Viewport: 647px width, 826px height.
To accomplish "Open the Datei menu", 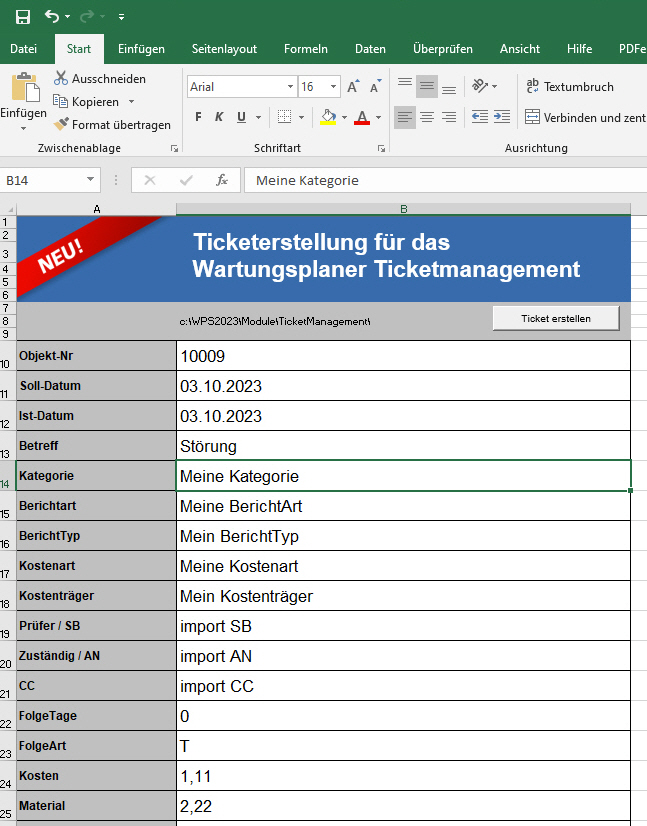I will pos(24,49).
